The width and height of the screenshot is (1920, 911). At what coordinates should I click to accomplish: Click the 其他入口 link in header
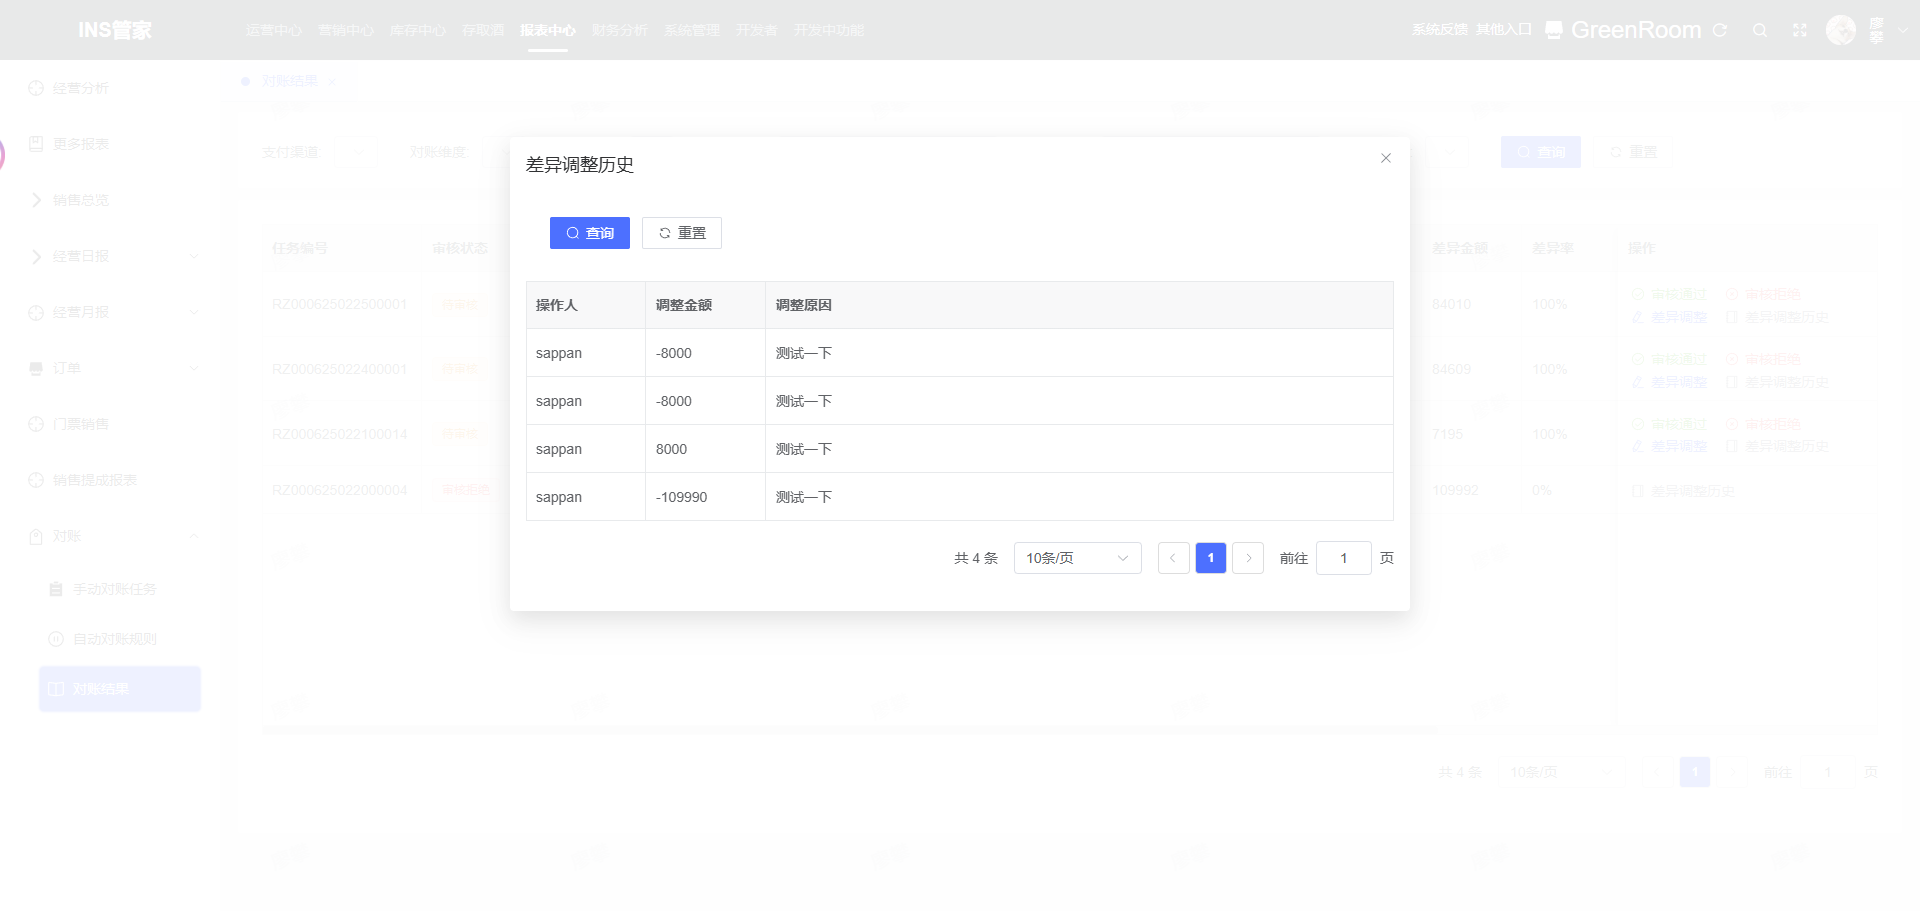coord(1504,30)
